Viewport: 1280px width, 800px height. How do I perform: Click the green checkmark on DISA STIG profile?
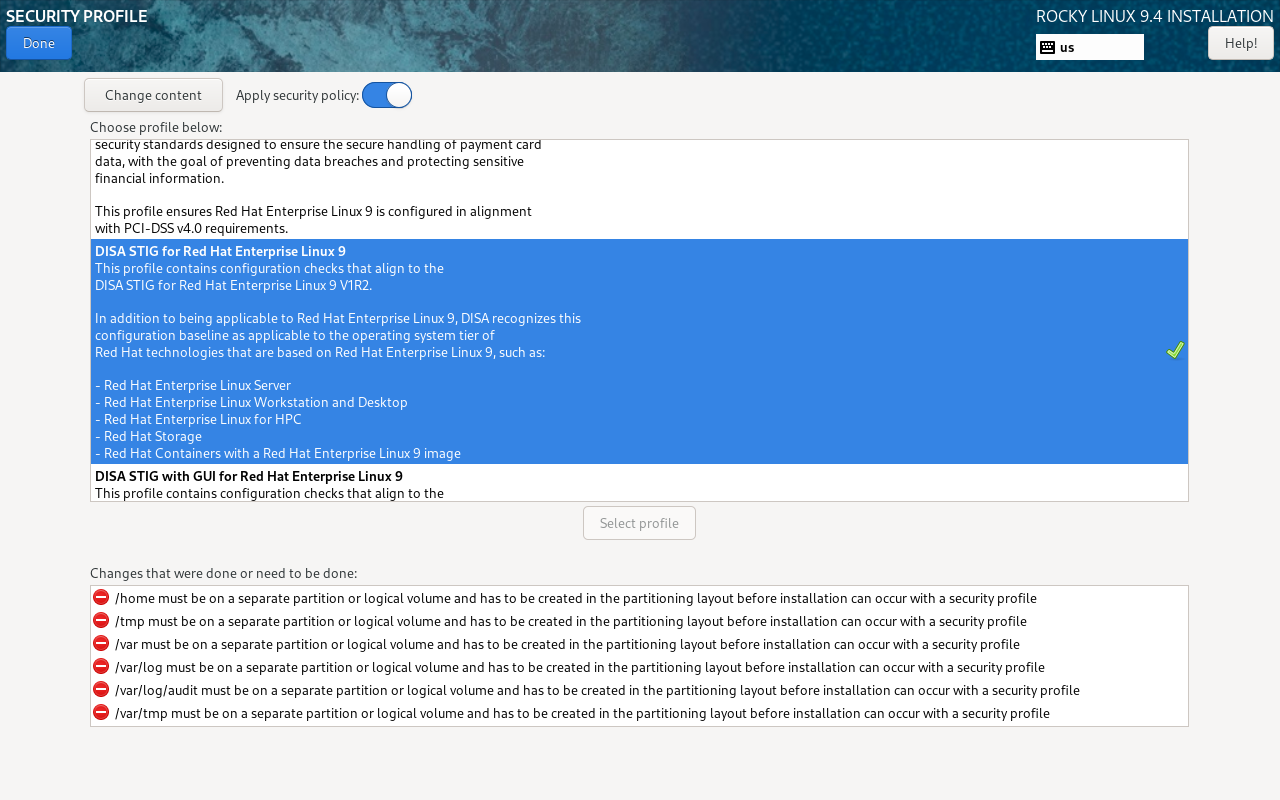pos(1175,351)
